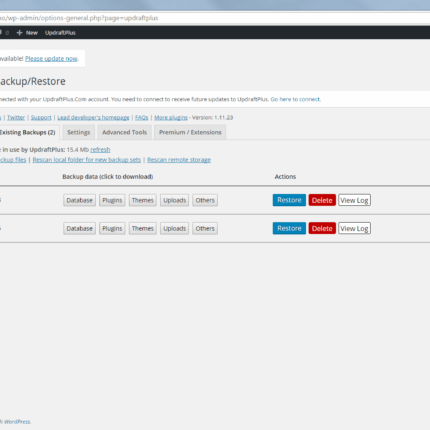This screenshot has width=430, height=430.
Task: Click refresh next to disk space usage
Action: [100, 150]
